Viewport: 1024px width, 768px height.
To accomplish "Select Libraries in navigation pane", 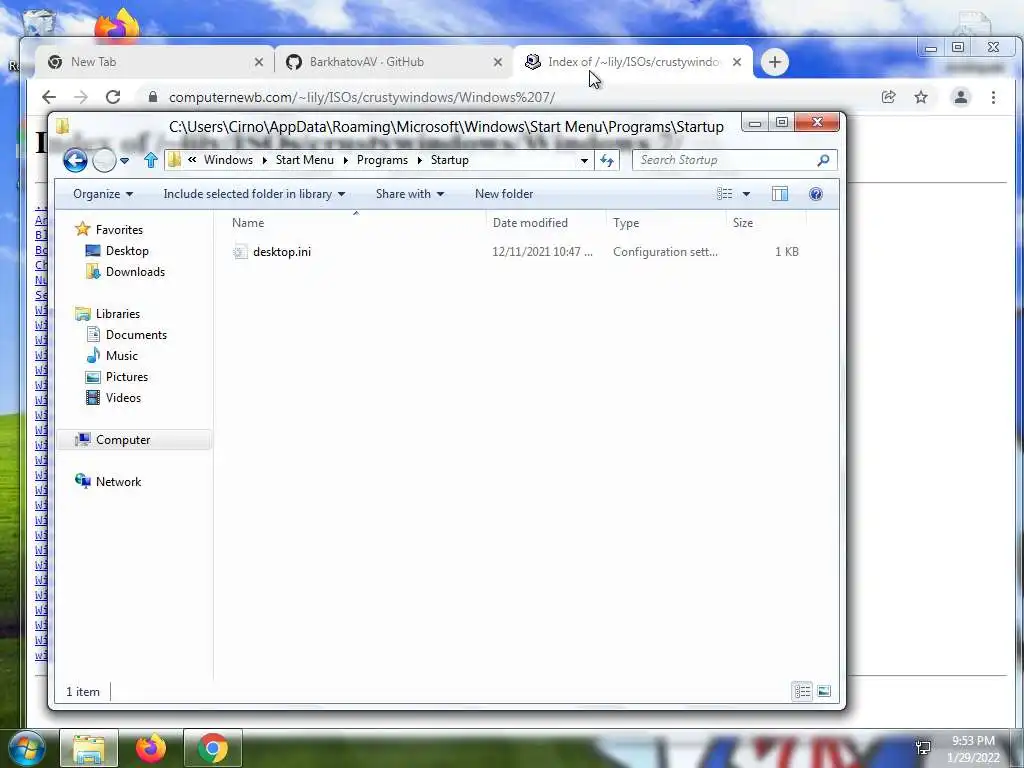I will (x=118, y=313).
